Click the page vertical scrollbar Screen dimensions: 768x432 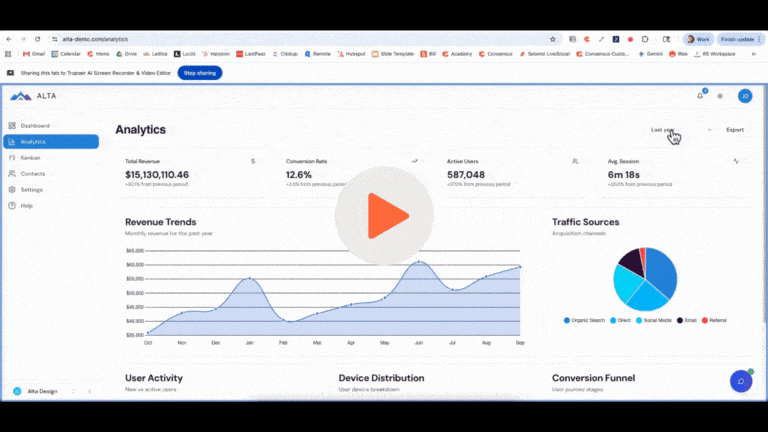pyautogui.click(x=766, y=206)
